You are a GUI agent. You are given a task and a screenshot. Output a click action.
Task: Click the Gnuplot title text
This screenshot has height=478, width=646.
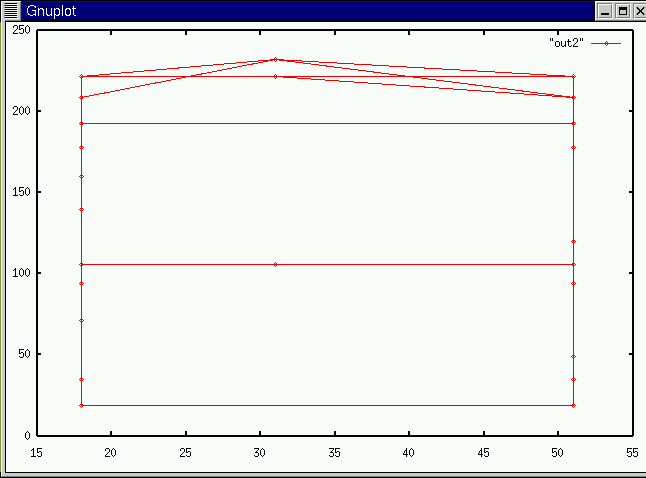click(x=51, y=11)
